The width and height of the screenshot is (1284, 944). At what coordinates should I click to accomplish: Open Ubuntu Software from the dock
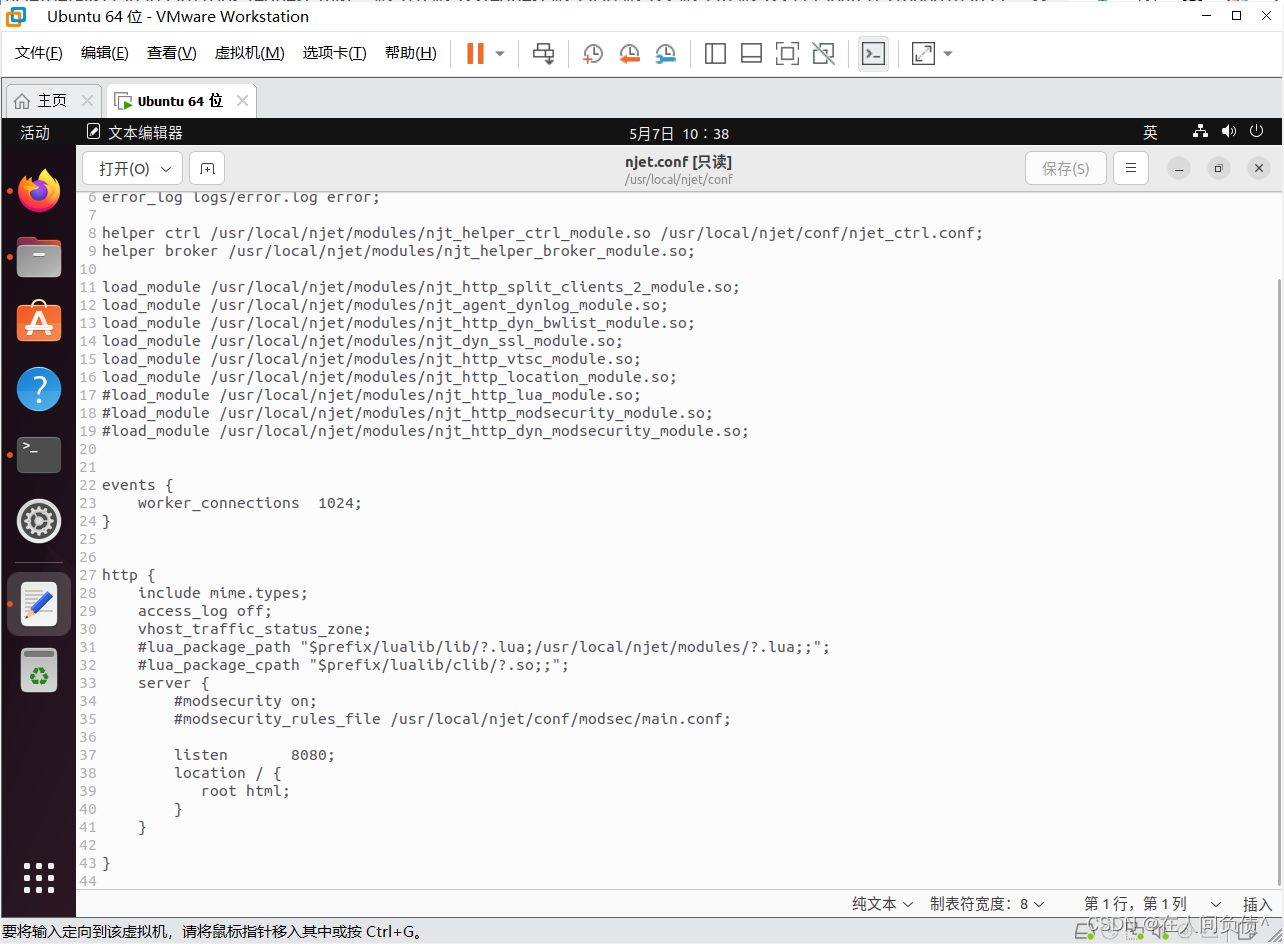39,322
